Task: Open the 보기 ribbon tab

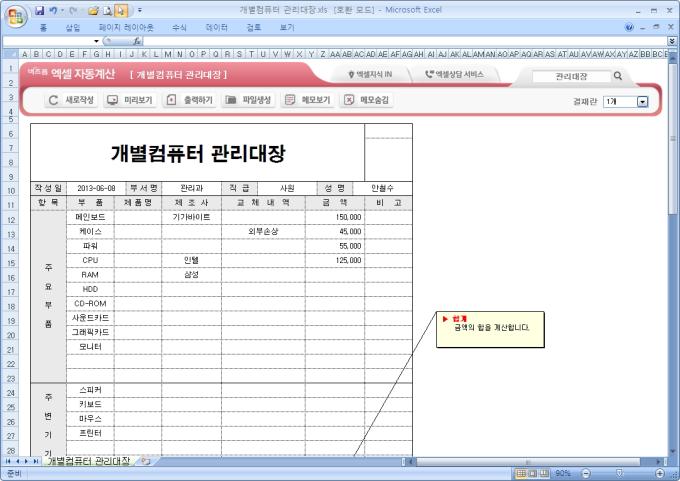Action: (x=287, y=28)
